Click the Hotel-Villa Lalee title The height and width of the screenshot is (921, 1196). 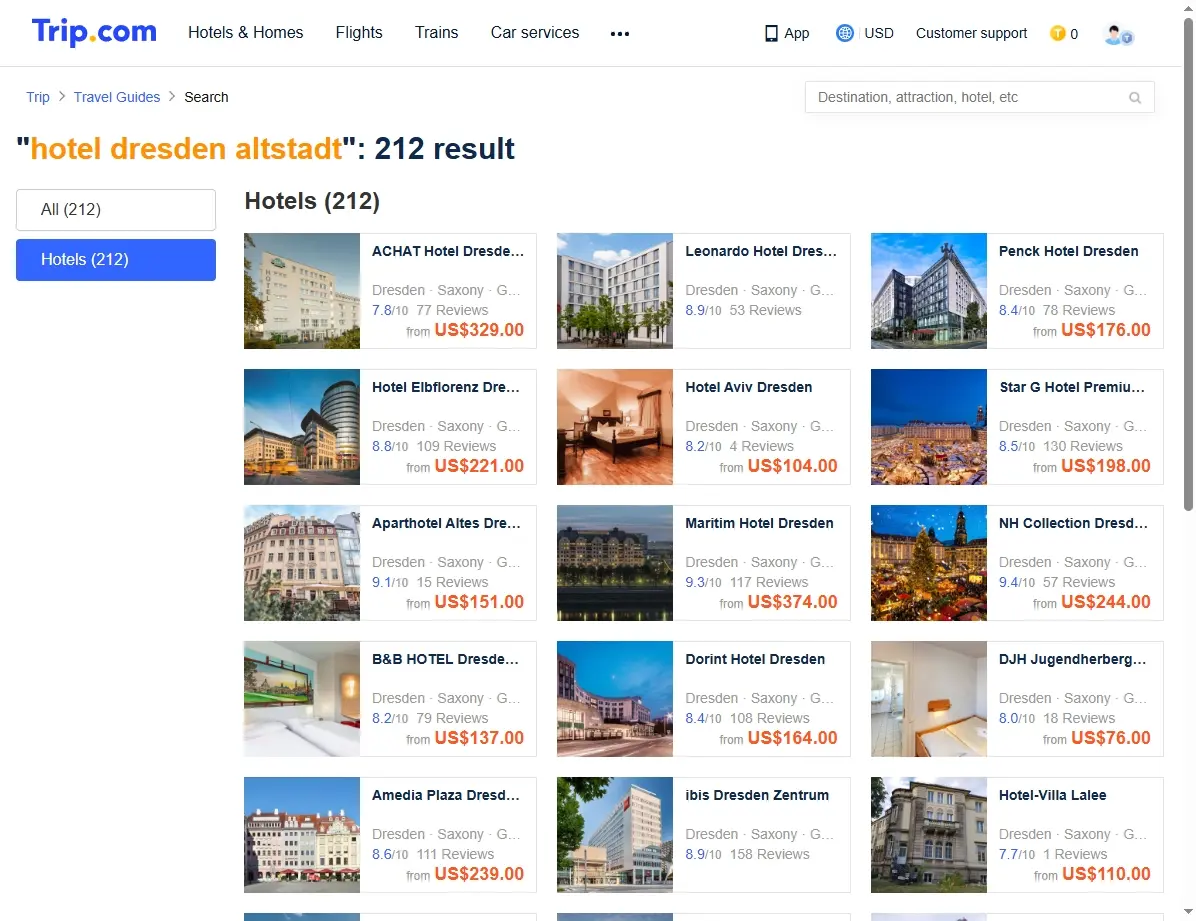tap(1052, 795)
